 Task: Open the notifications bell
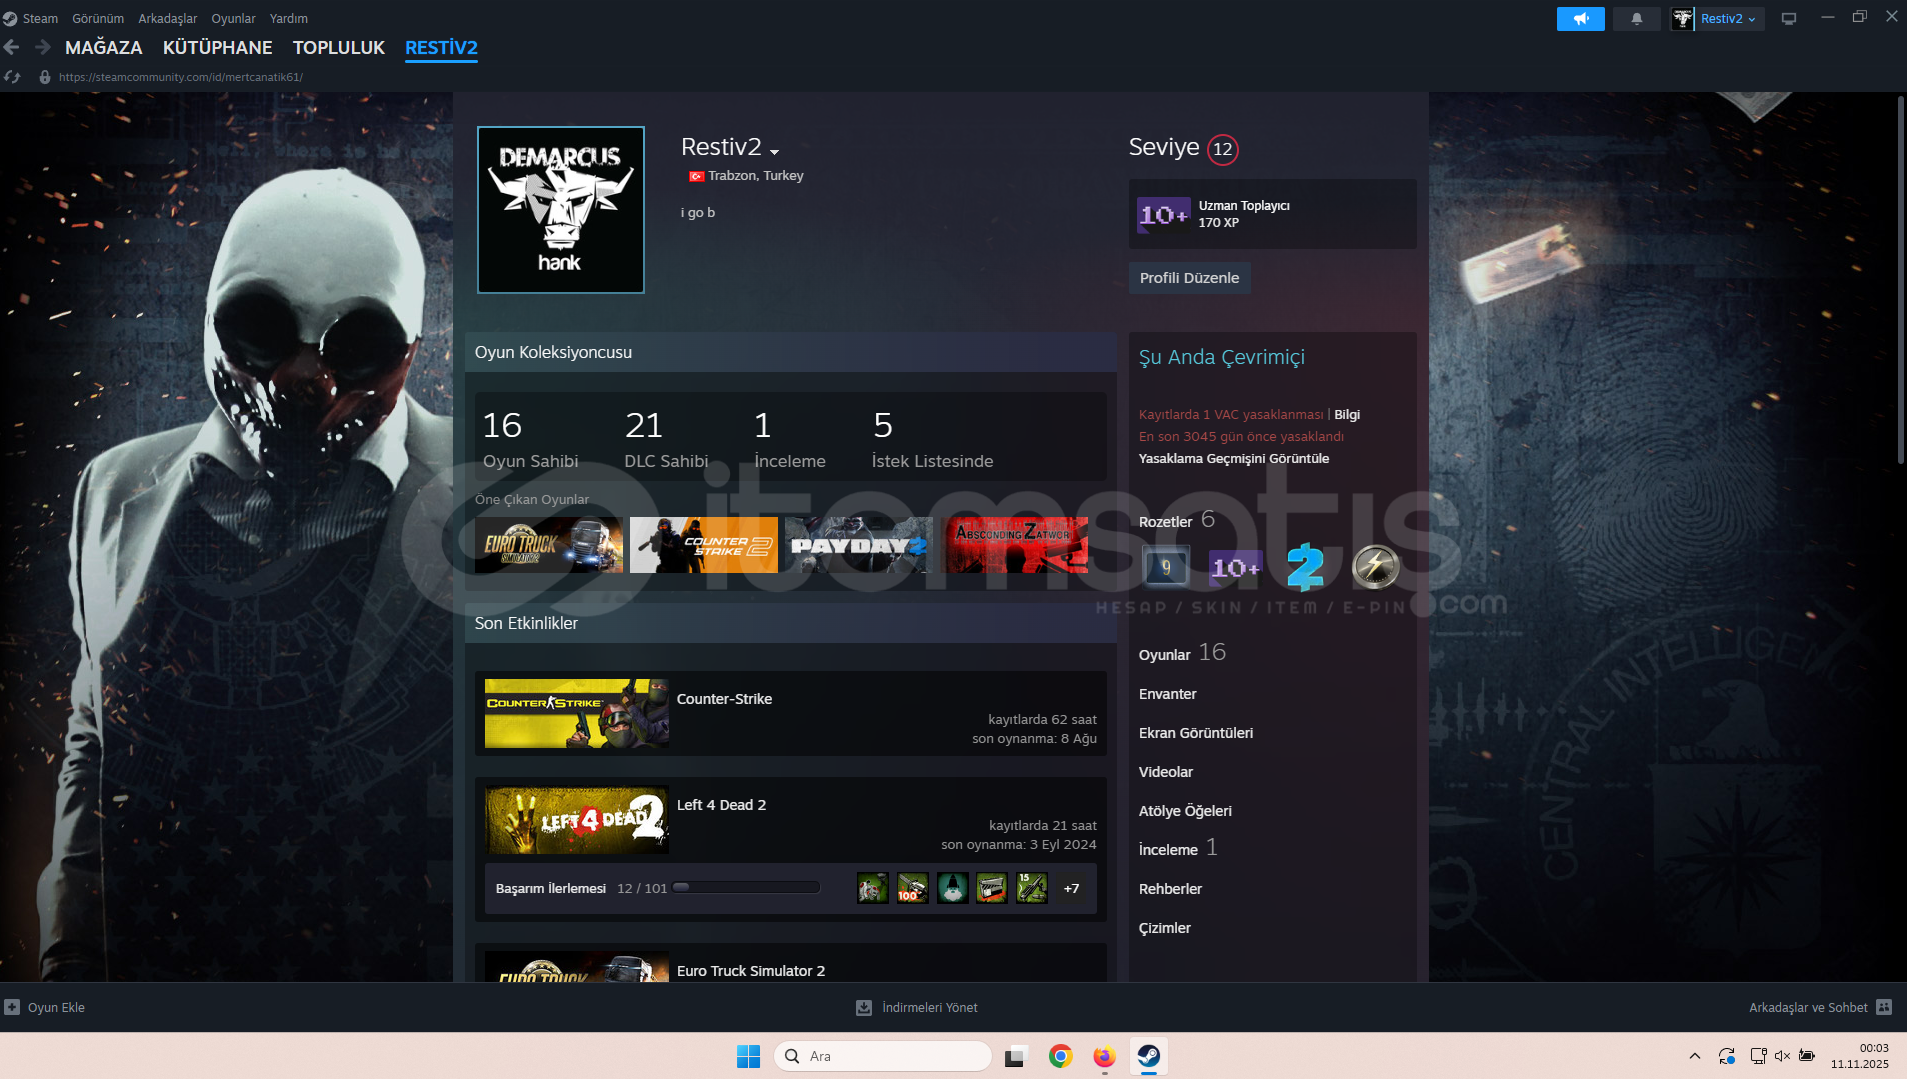point(1637,19)
